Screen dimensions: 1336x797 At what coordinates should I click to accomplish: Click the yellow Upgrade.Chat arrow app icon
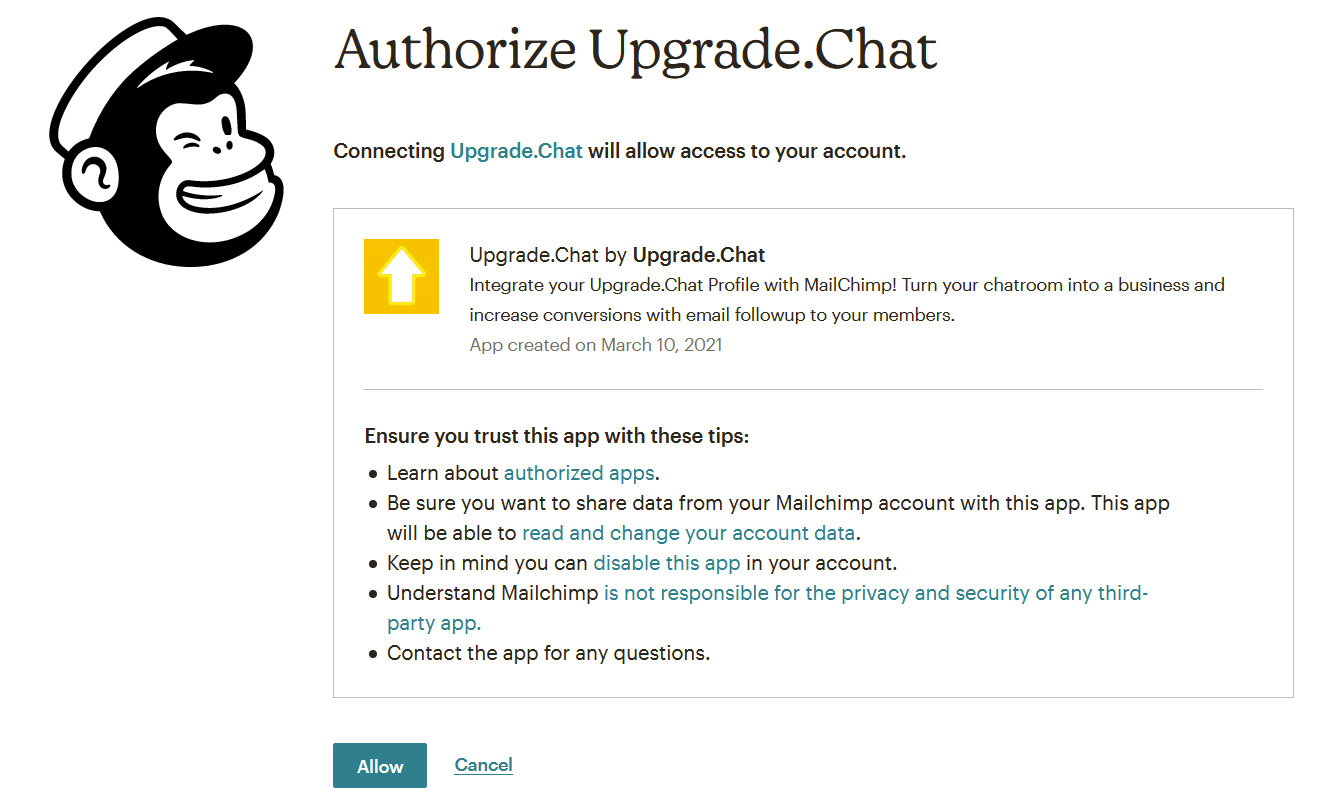click(x=401, y=277)
